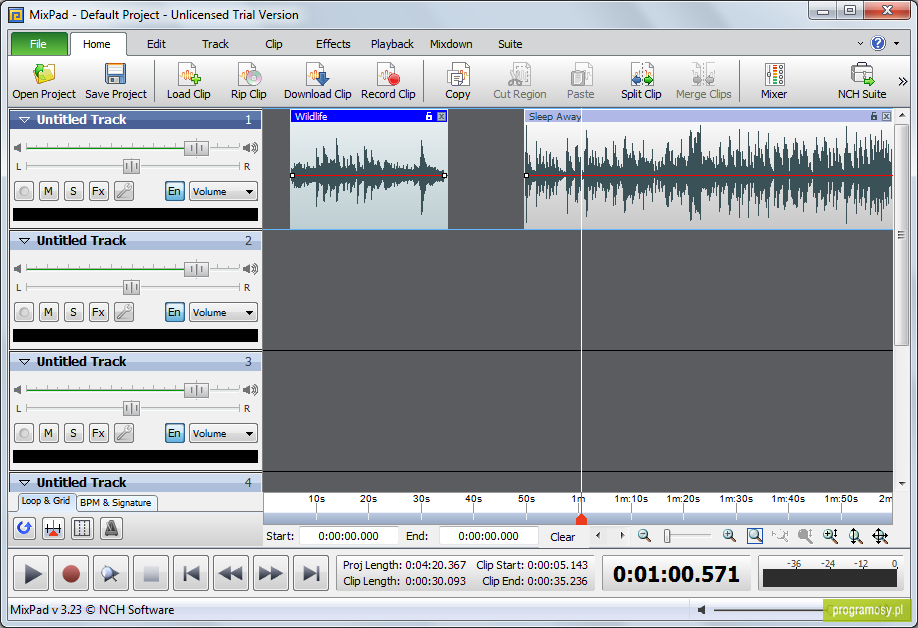
Task: Click the vertical zoom in icon
Action: click(x=830, y=536)
